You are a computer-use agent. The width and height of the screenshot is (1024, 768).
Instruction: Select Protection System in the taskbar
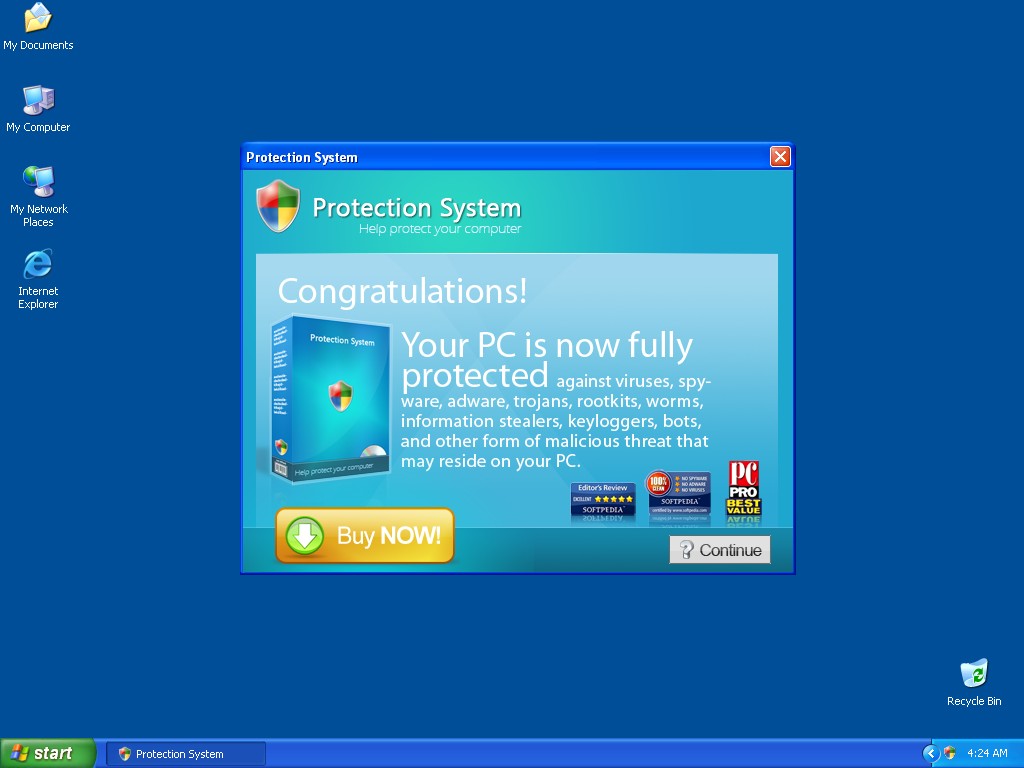pyautogui.click(x=186, y=754)
